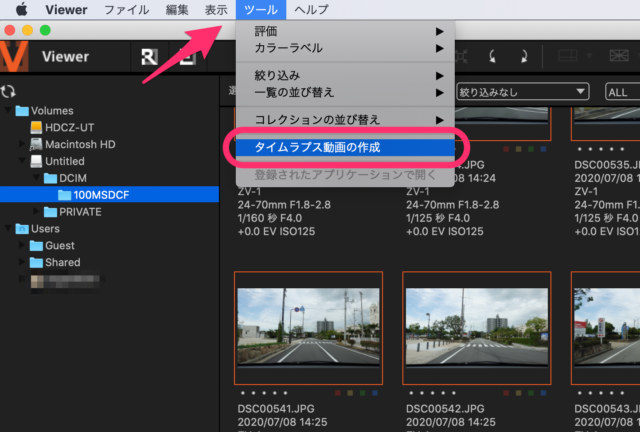Viewport: 640px width, 432px height.
Task: Click the five rating dots under DSC00541.JPG
Action: coord(264,393)
